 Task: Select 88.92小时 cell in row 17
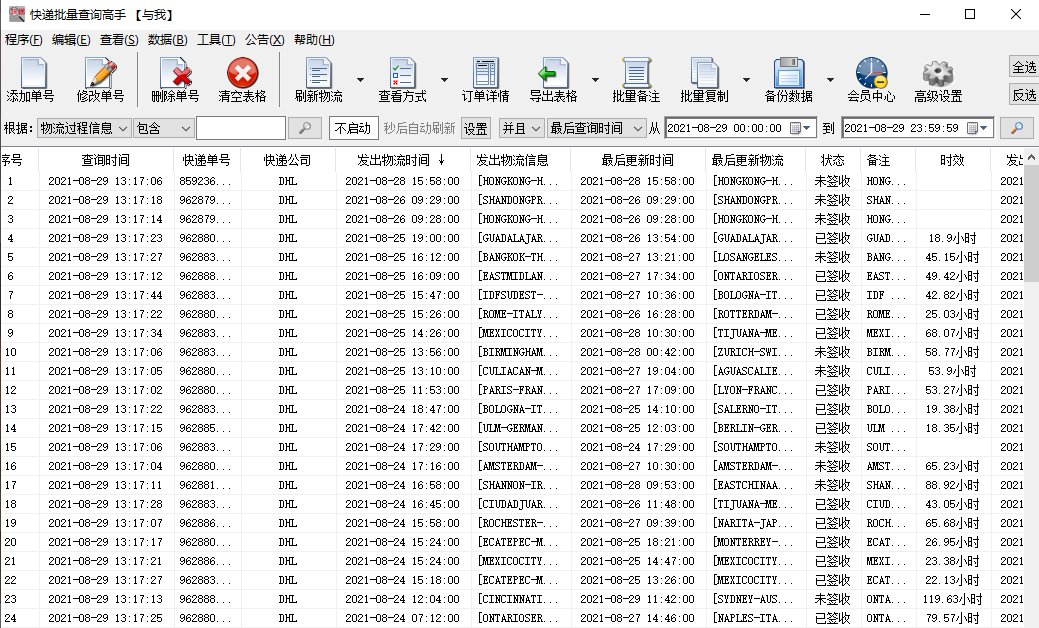952,485
